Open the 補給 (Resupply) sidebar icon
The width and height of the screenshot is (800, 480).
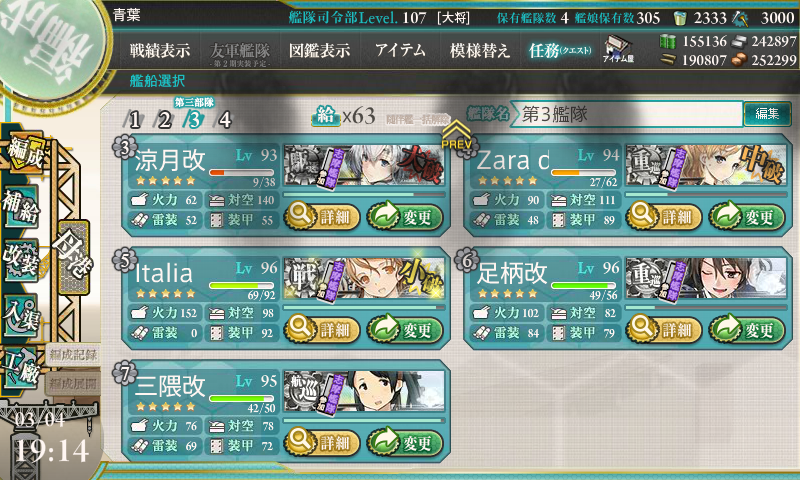(x=21, y=207)
